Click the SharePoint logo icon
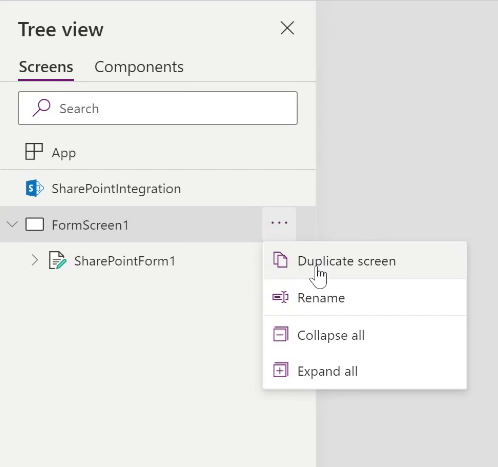 [x=35, y=188]
